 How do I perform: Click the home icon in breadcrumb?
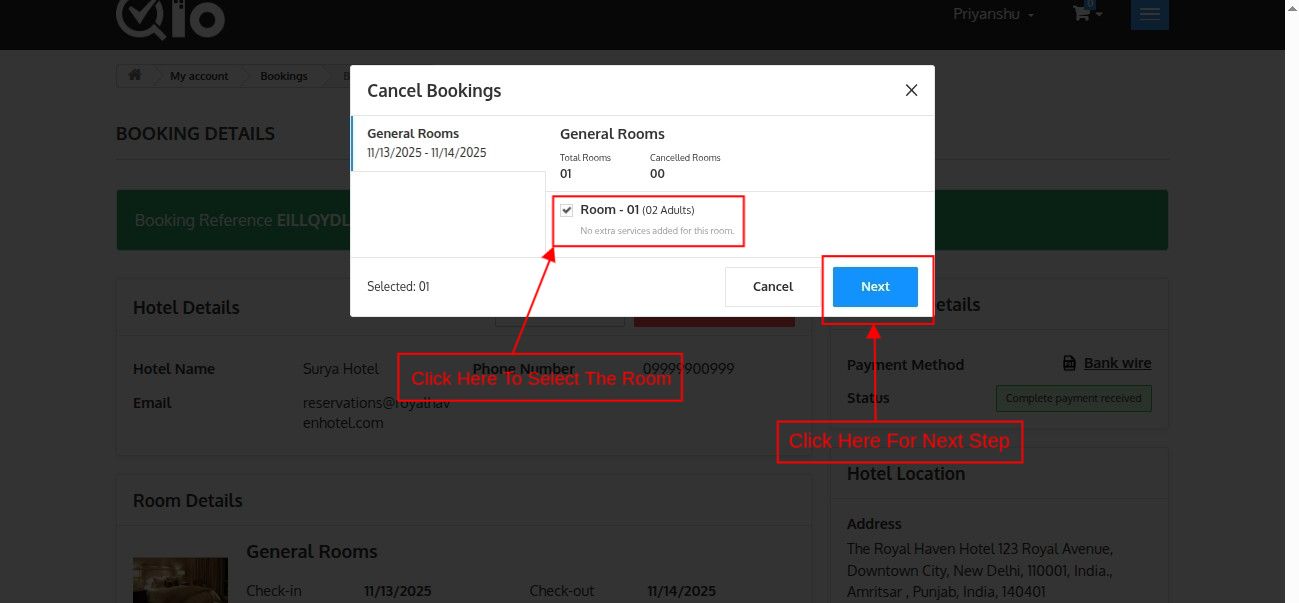[x=134, y=76]
